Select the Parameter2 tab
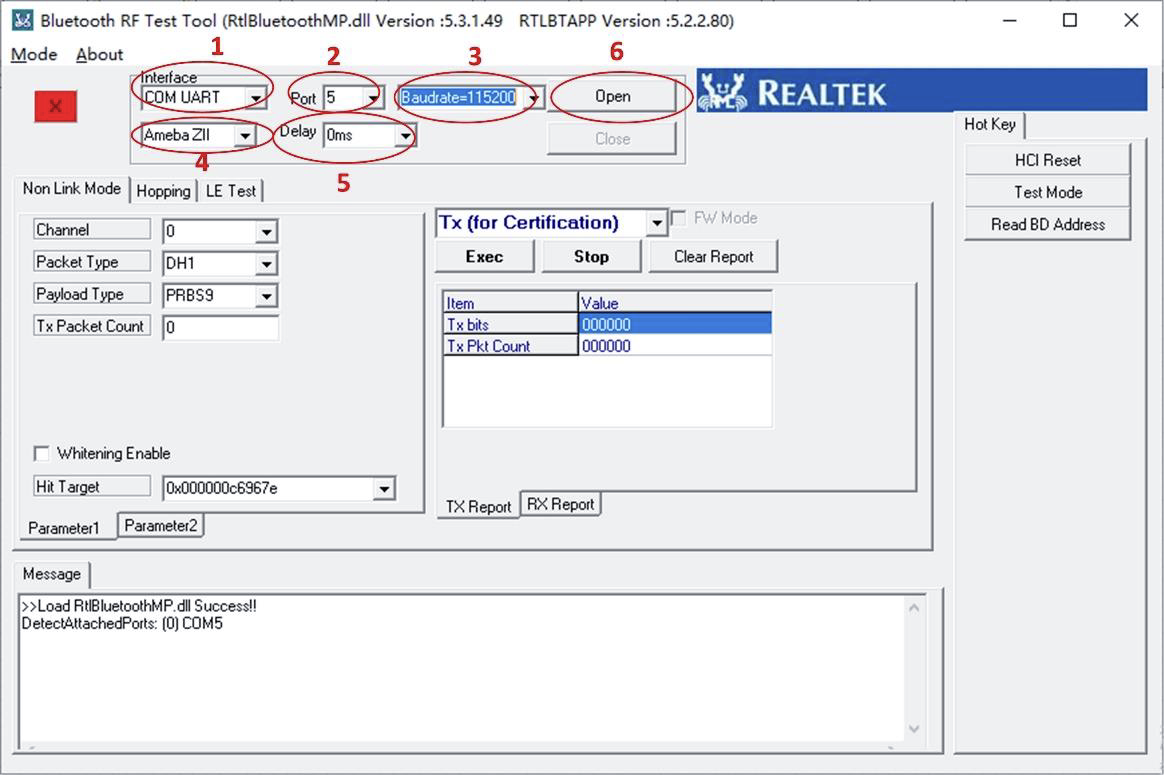 coord(161,526)
